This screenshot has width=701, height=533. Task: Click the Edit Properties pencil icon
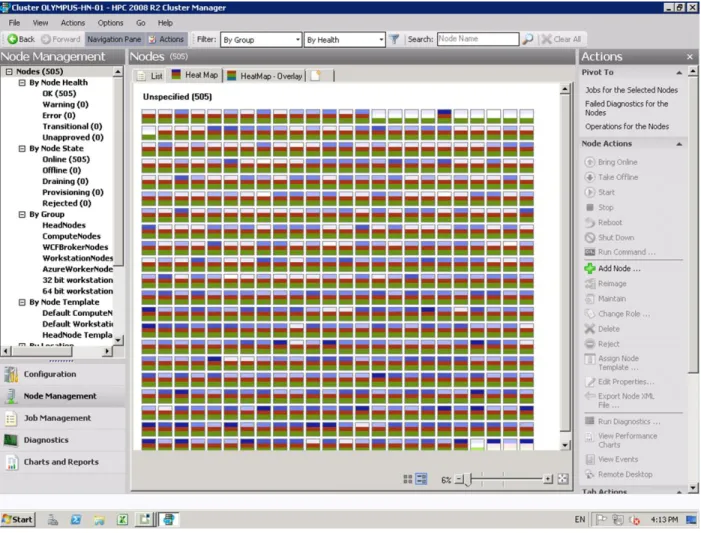click(590, 381)
